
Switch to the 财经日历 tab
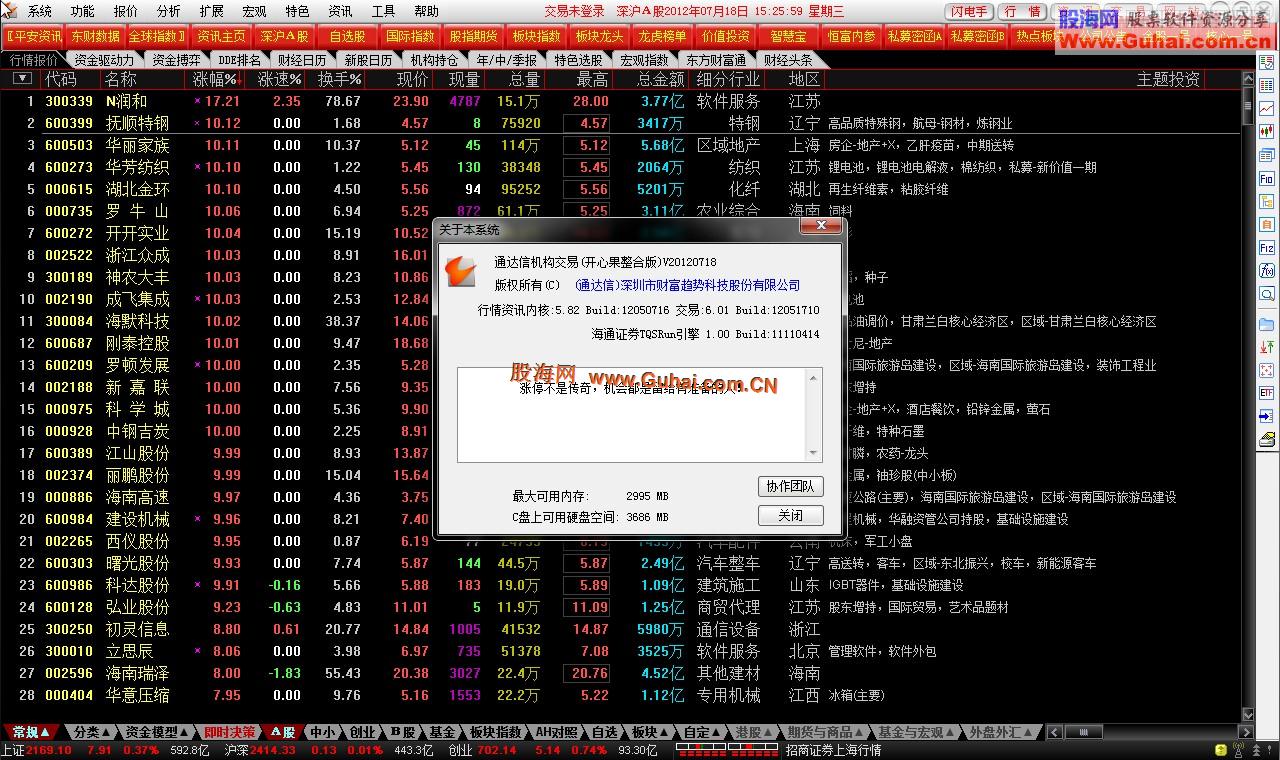(302, 59)
